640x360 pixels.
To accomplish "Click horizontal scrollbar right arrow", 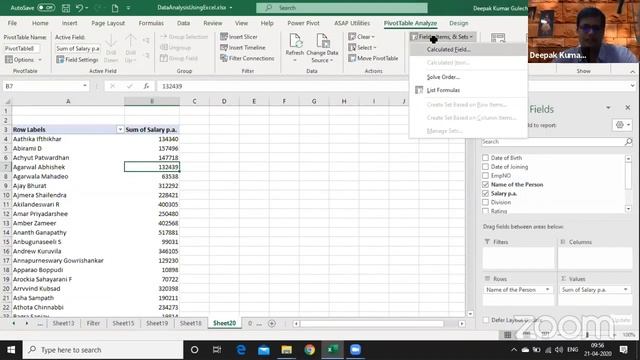I will tap(462, 323).
